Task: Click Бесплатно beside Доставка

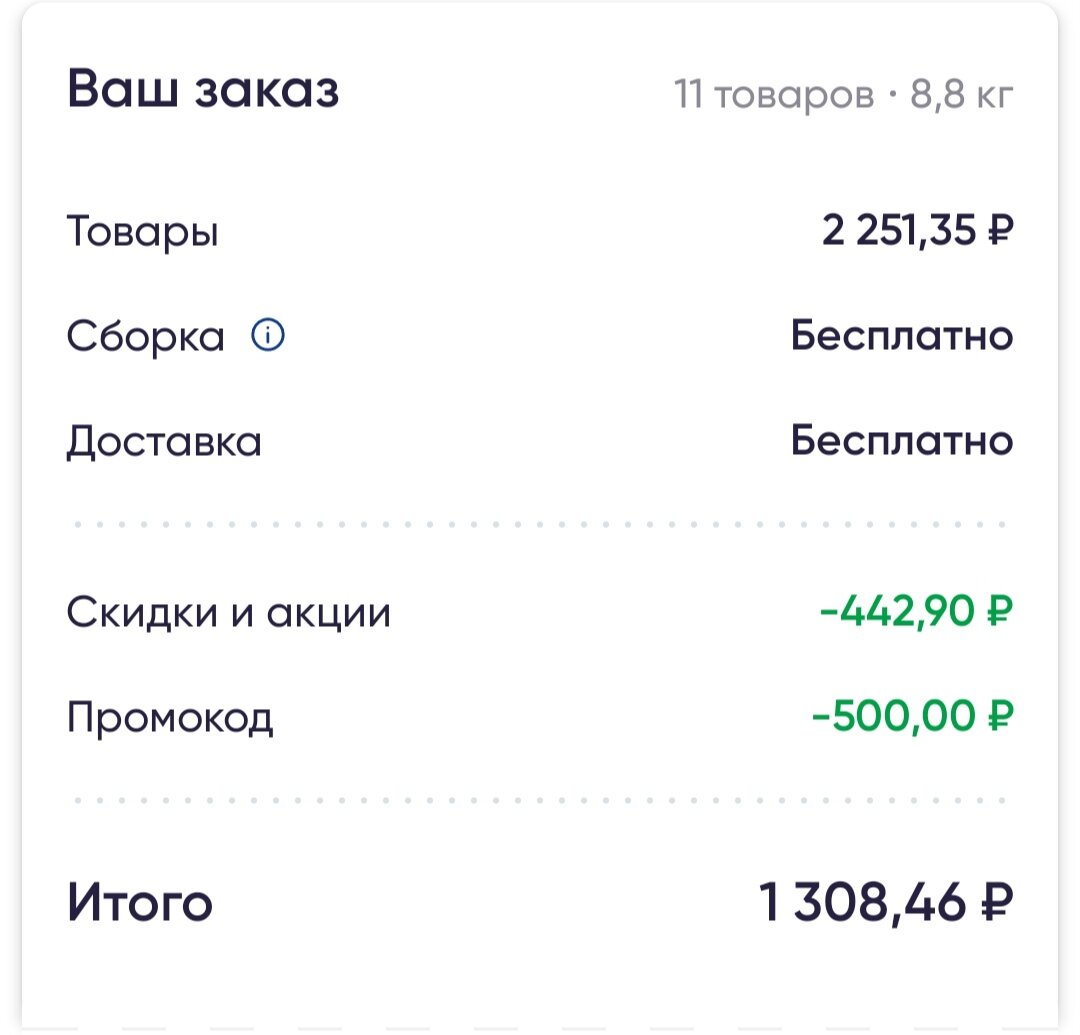Action: pos(900,439)
